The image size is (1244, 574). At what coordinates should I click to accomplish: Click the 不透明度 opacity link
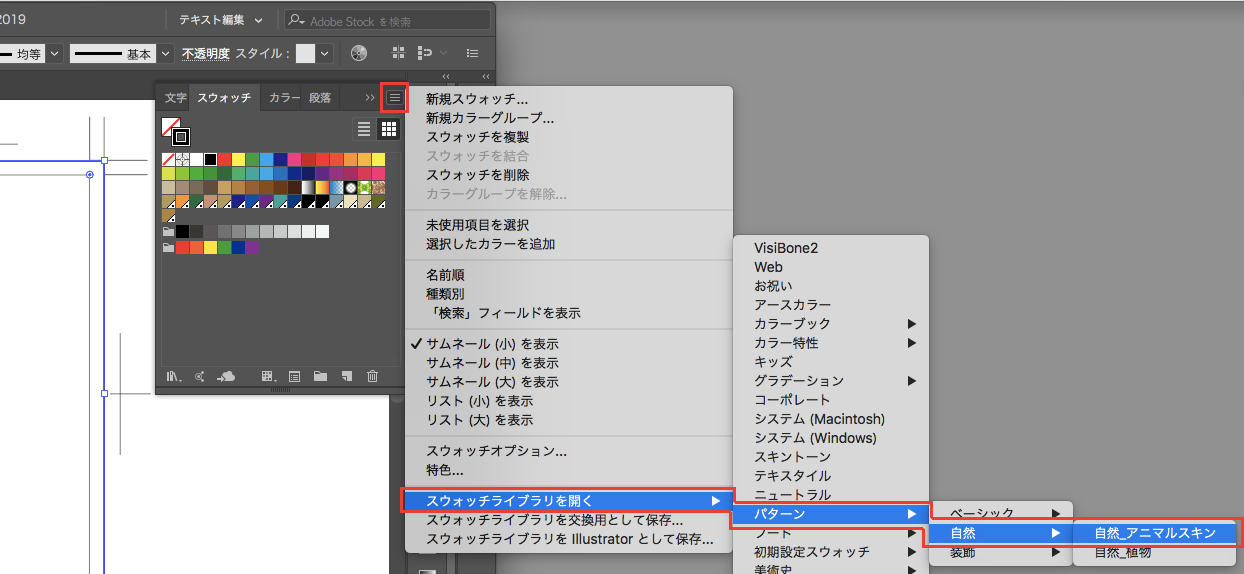pyautogui.click(x=206, y=54)
